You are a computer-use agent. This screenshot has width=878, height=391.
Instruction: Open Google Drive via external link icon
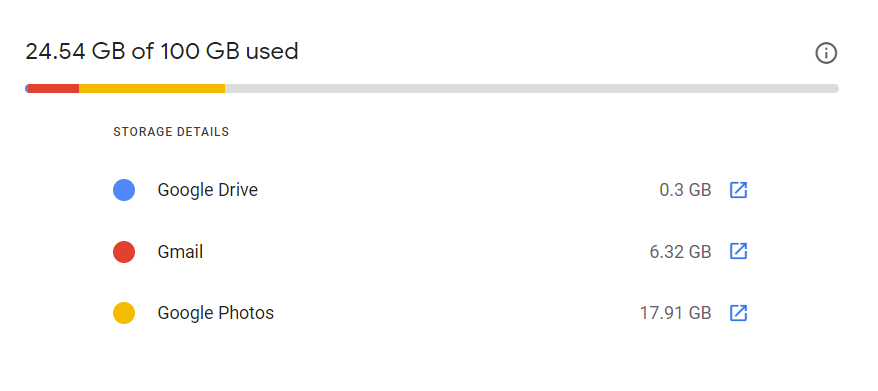coord(739,190)
